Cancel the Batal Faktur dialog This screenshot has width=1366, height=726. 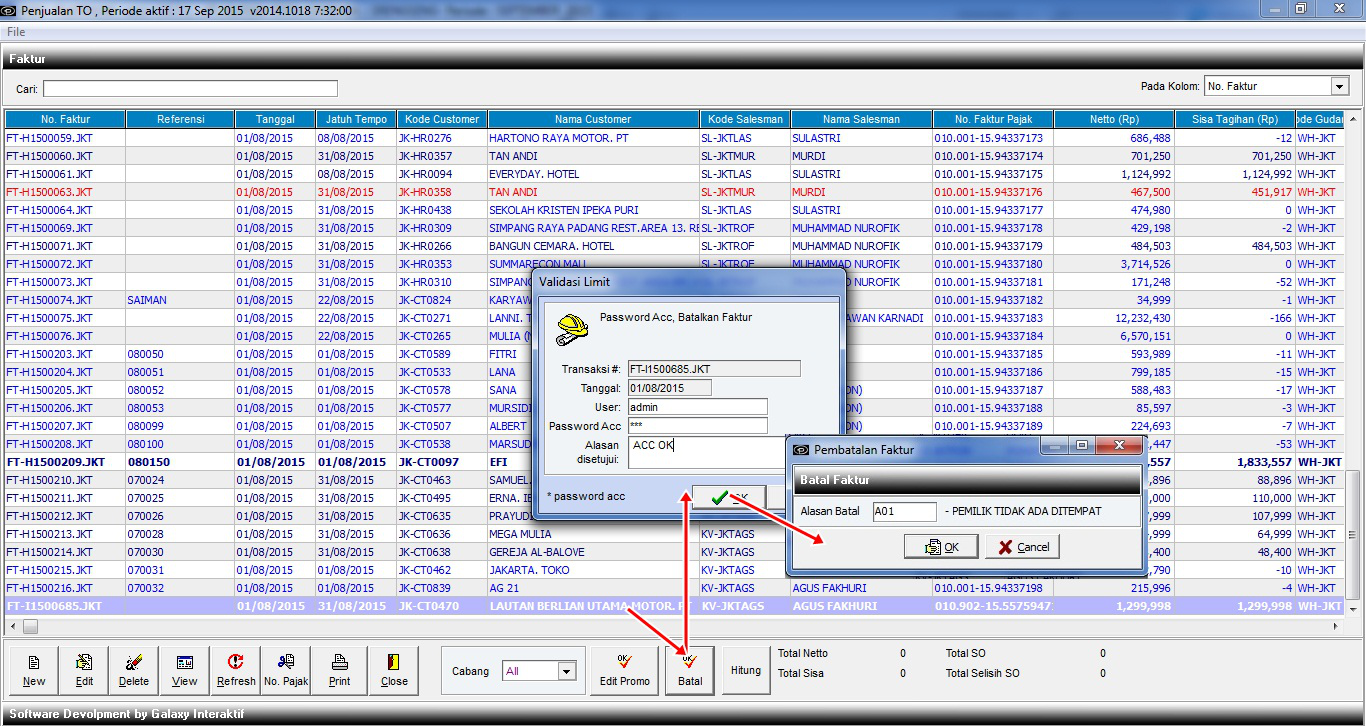coord(1022,547)
